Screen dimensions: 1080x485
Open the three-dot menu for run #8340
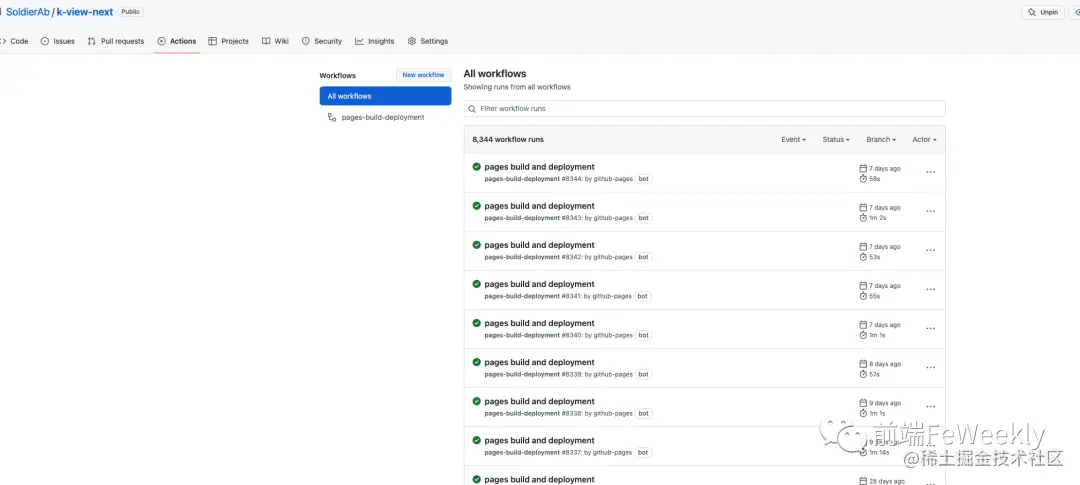[x=931, y=329]
